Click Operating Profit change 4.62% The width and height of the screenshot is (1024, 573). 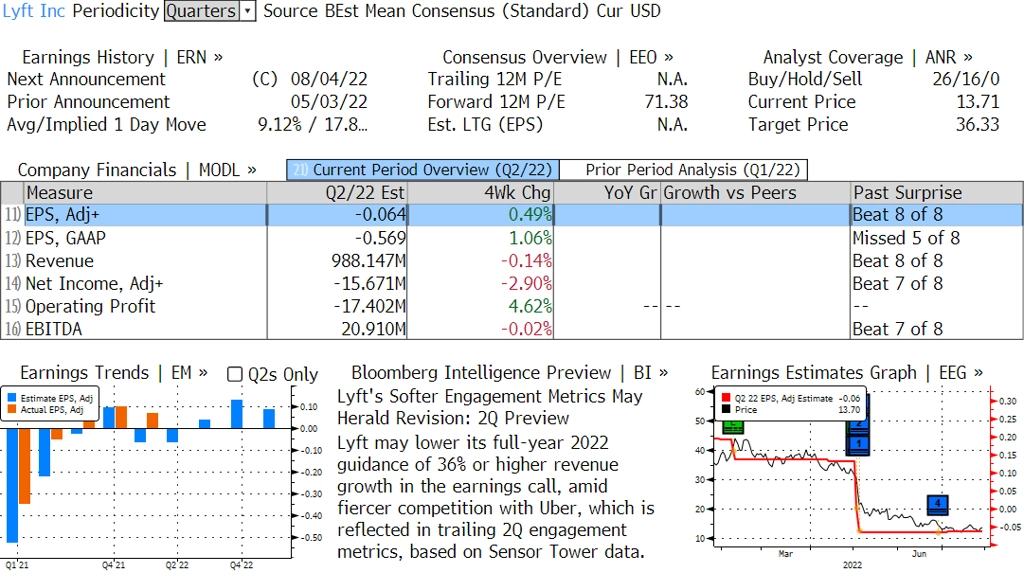[530, 306]
